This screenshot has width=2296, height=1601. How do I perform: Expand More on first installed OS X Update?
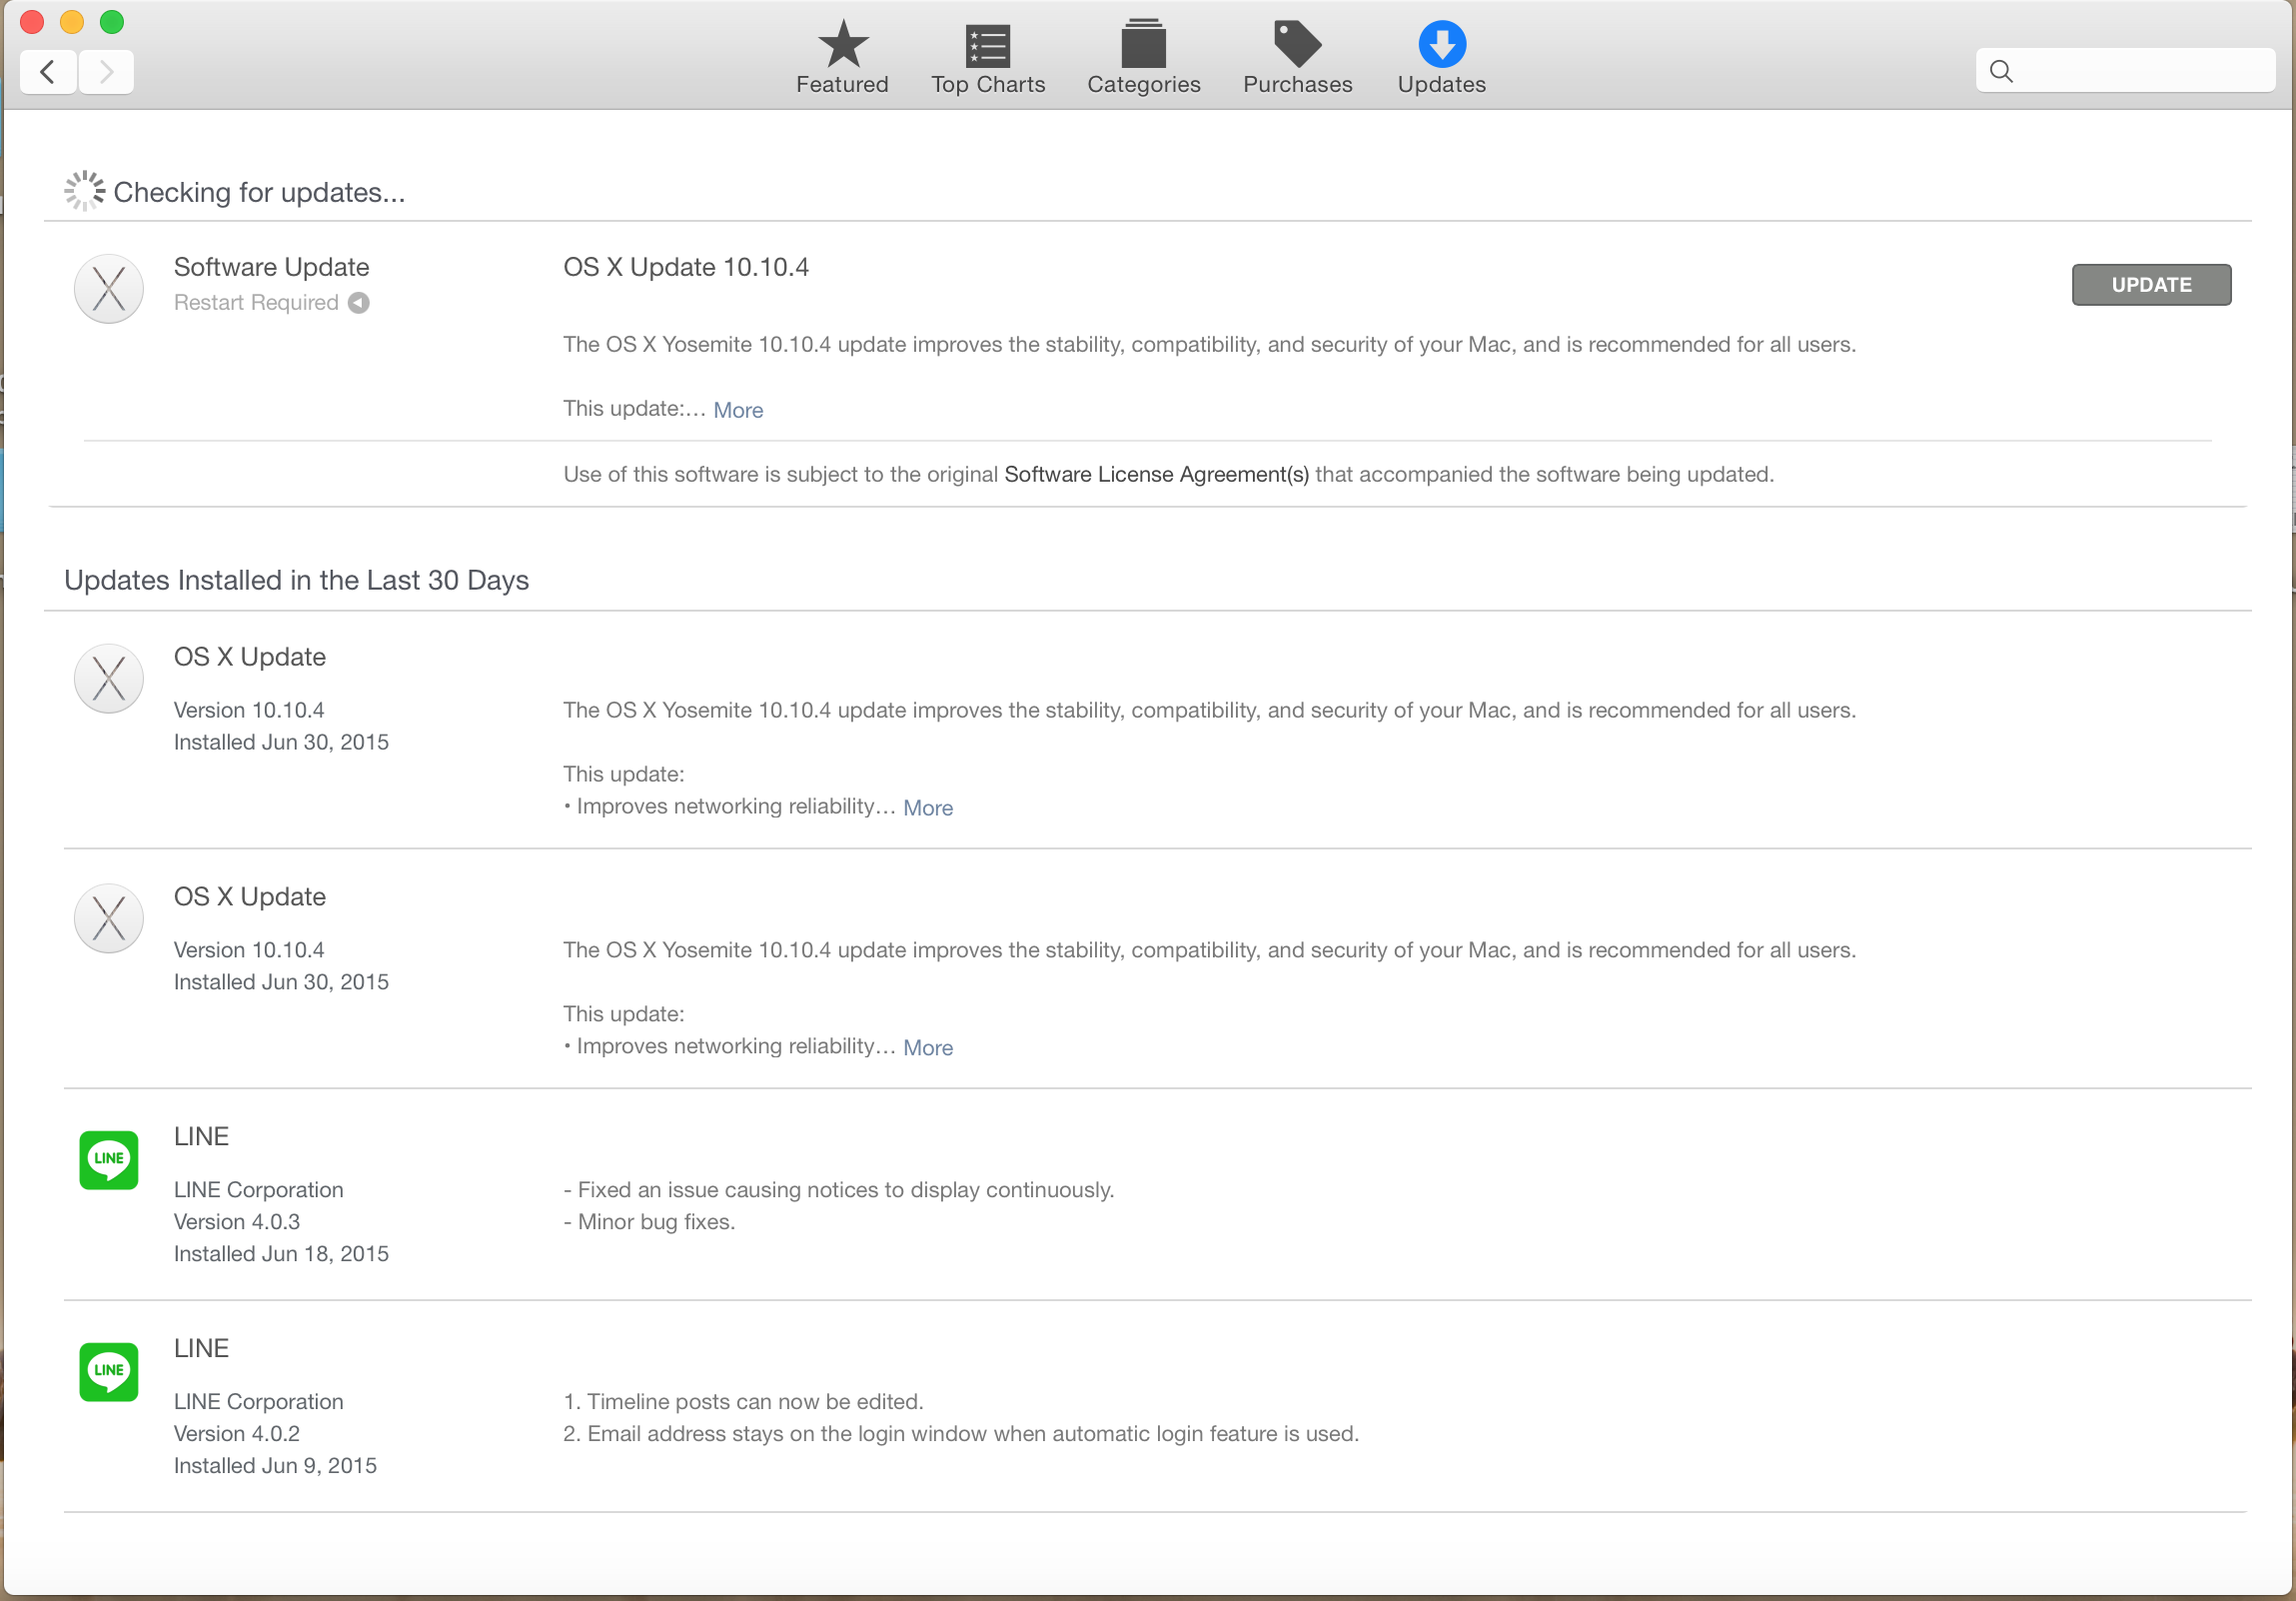[x=928, y=808]
